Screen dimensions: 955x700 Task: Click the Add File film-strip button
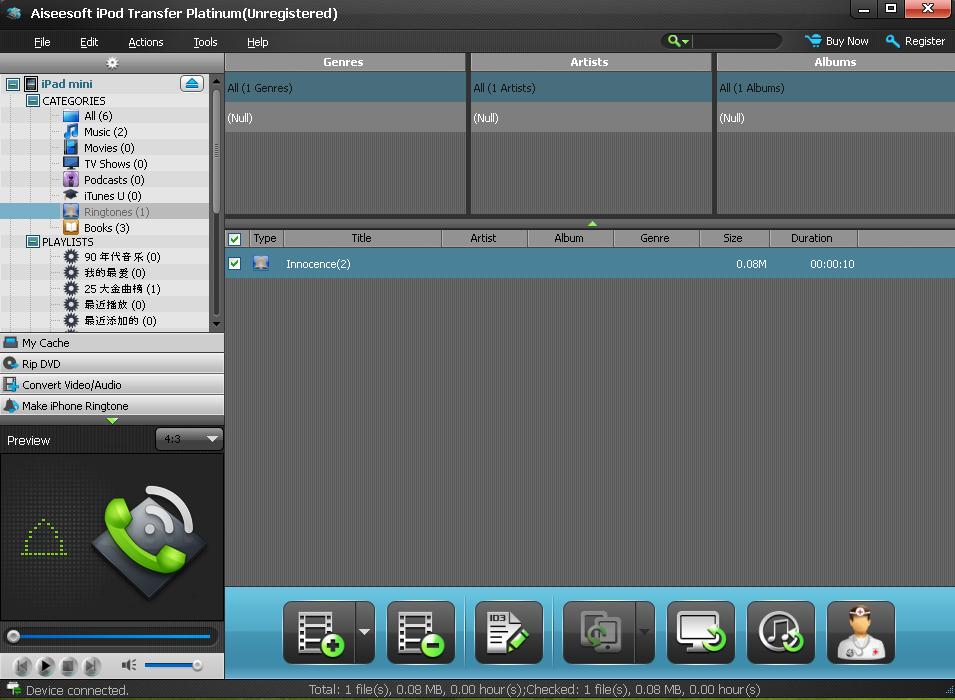pos(320,632)
